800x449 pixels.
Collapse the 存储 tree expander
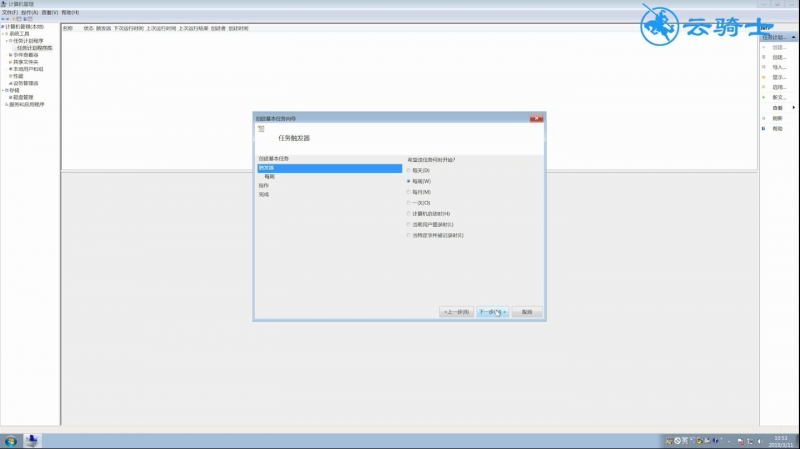3,90
